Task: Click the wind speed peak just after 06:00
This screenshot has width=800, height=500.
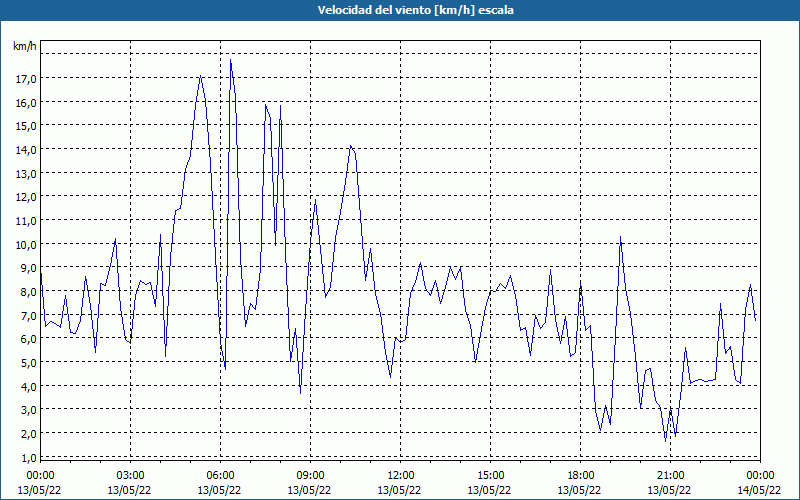Action: pos(231,60)
